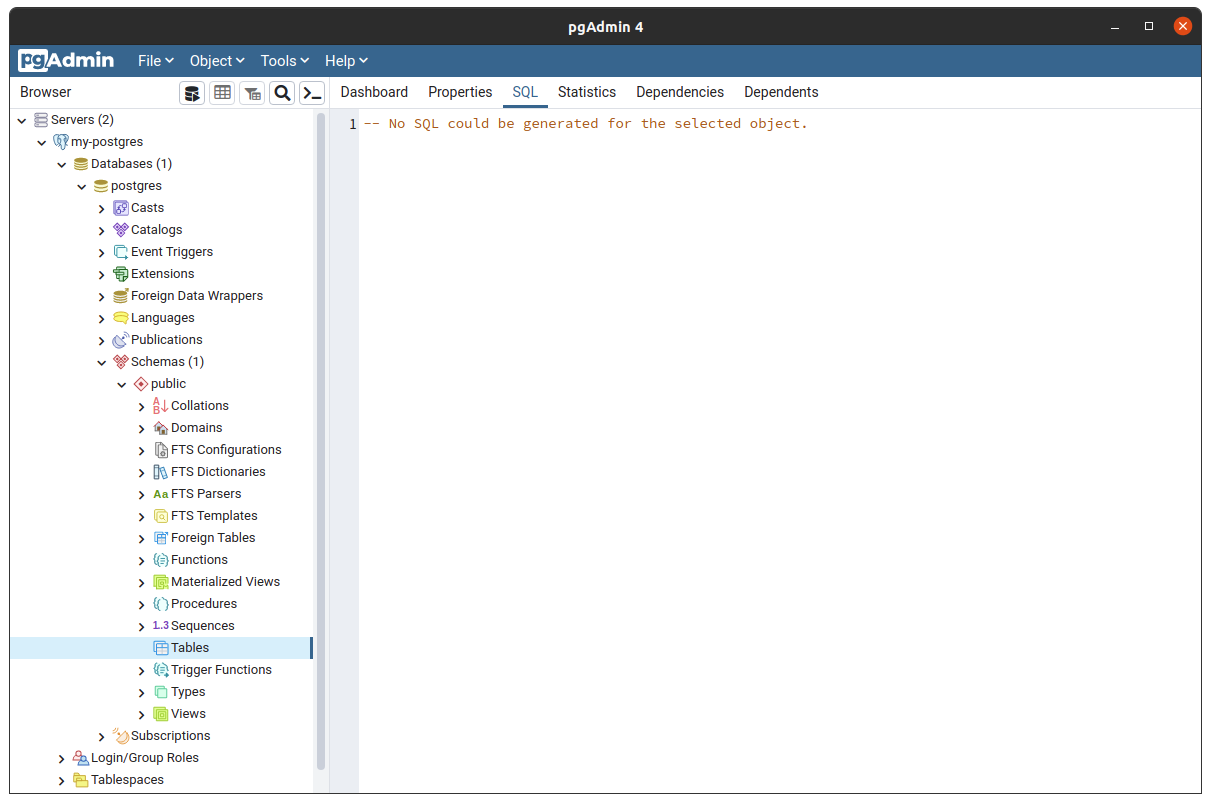Viewport: 1211px width, 803px height.
Task: Collapse the public schema chevron
Action: tap(122, 384)
